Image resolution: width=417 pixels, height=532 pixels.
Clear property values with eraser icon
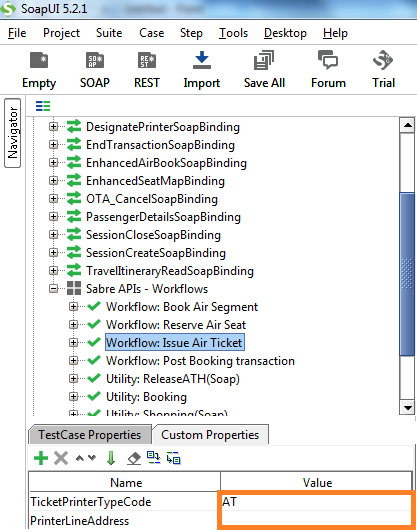tap(134, 458)
